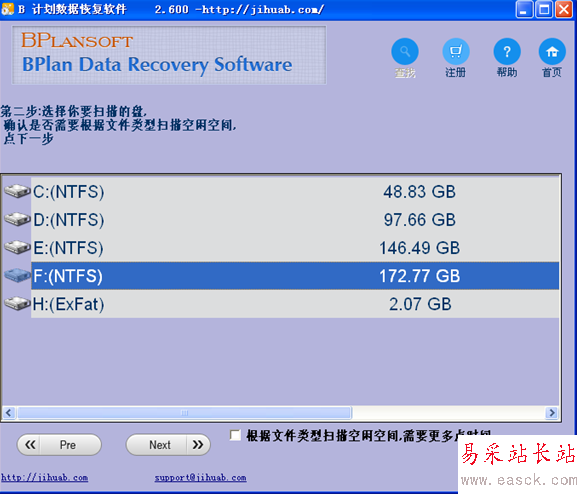Click the magnifier search icon

[x=405, y=52]
